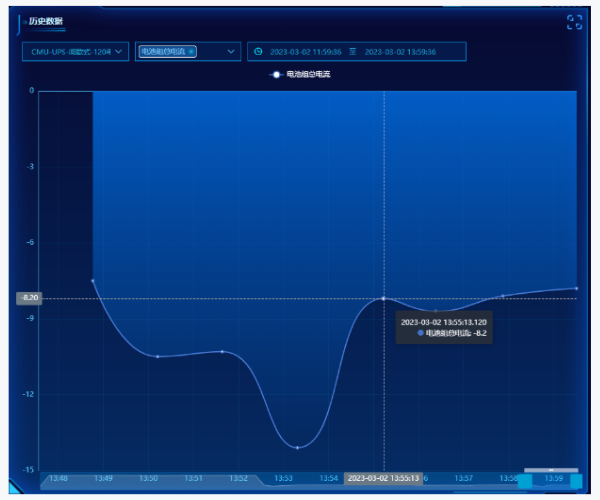The image size is (600, 500).
Task: Click the -8.20 y-axis pointer label
Action: (x=29, y=298)
